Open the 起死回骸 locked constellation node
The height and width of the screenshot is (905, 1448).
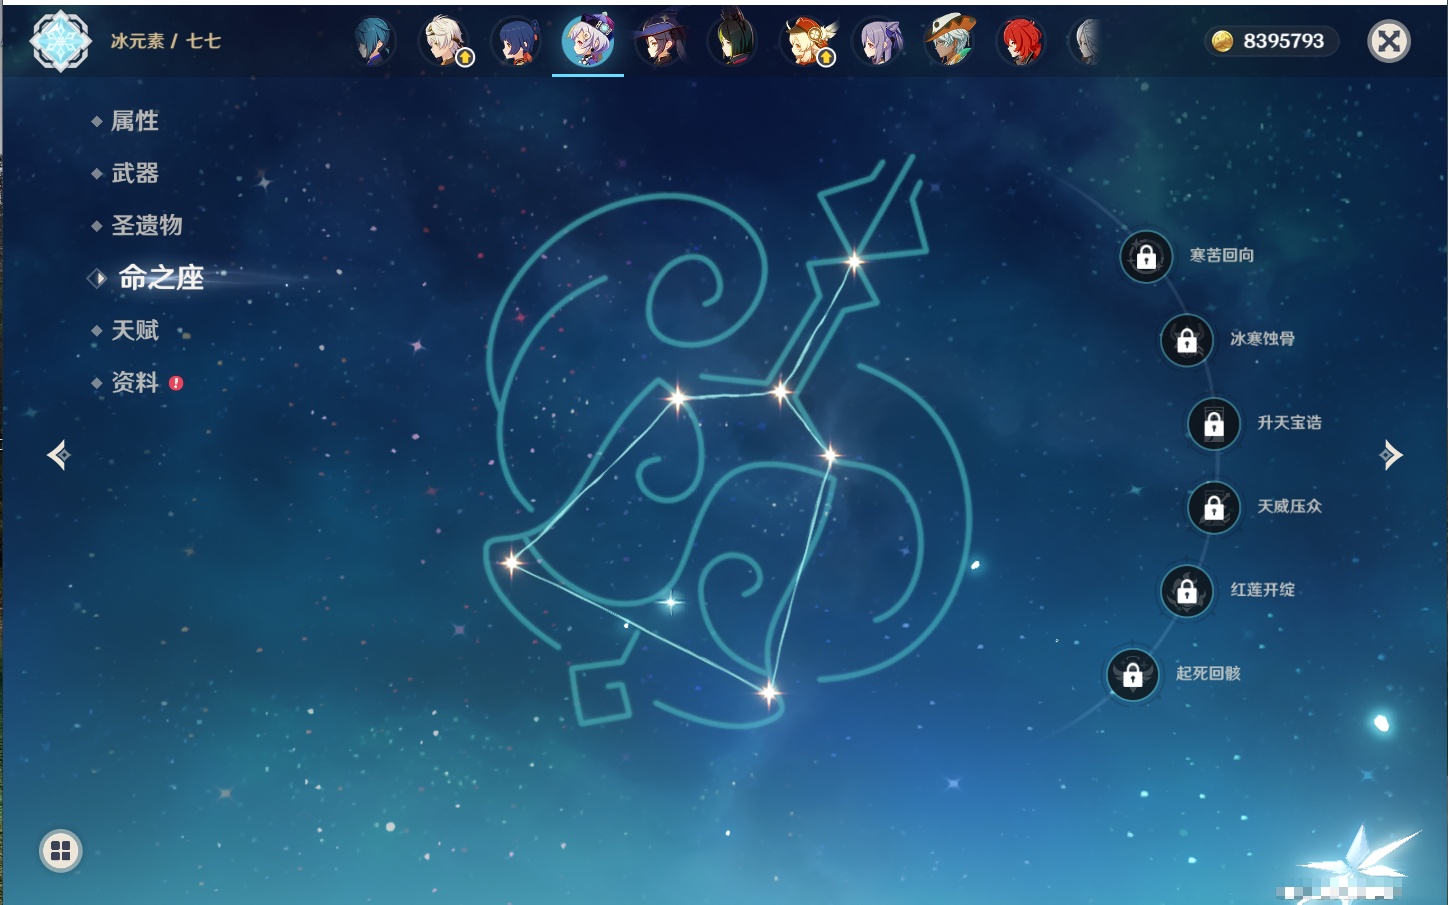click(x=1133, y=675)
